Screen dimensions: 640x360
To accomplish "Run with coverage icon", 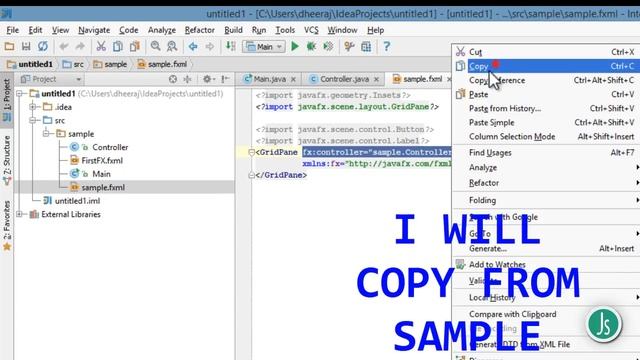I will coord(328,47).
